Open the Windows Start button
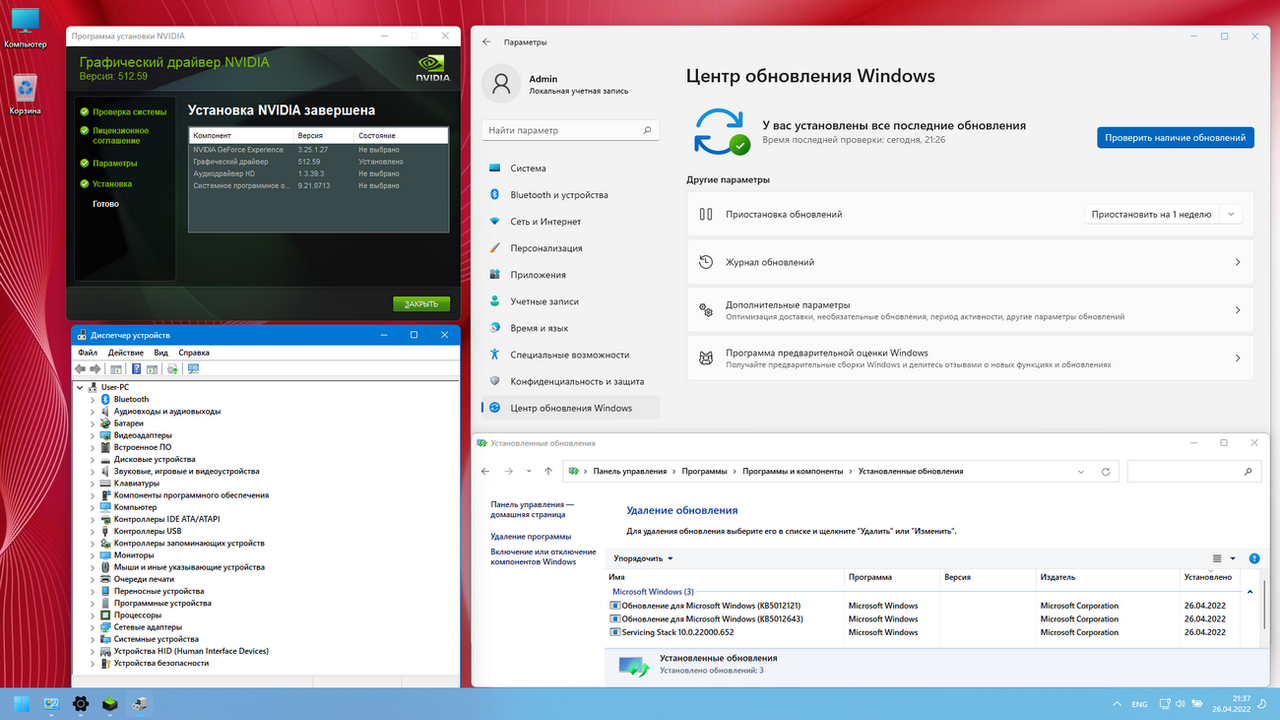This screenshot has height=720, width=1280. tap(21, 704)
